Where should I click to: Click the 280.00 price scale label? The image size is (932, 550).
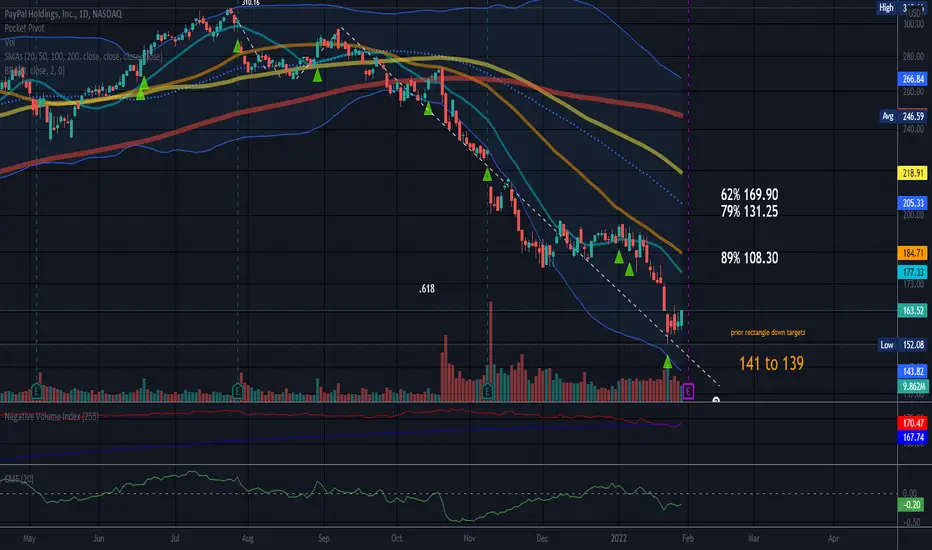[x=913, y=56]
